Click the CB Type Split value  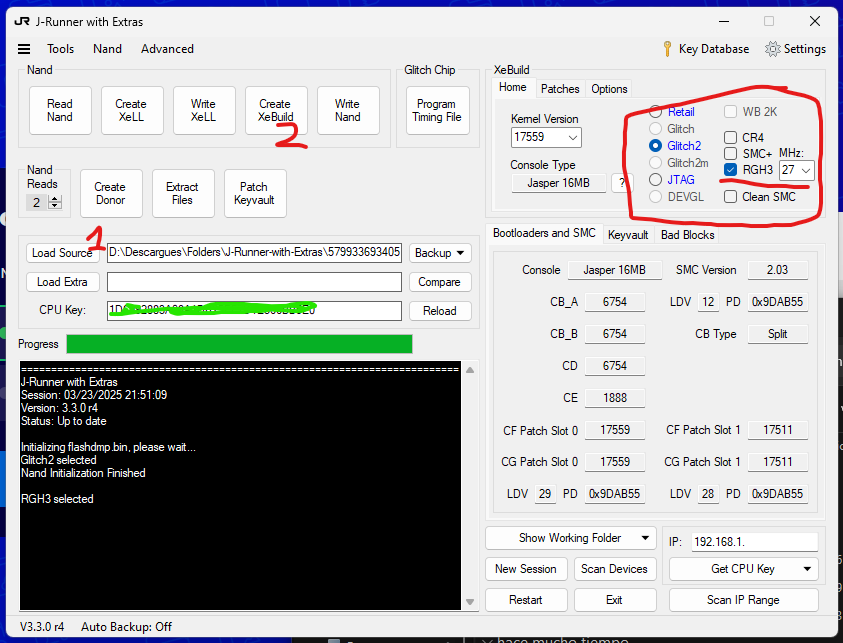[x=777, y=334]
